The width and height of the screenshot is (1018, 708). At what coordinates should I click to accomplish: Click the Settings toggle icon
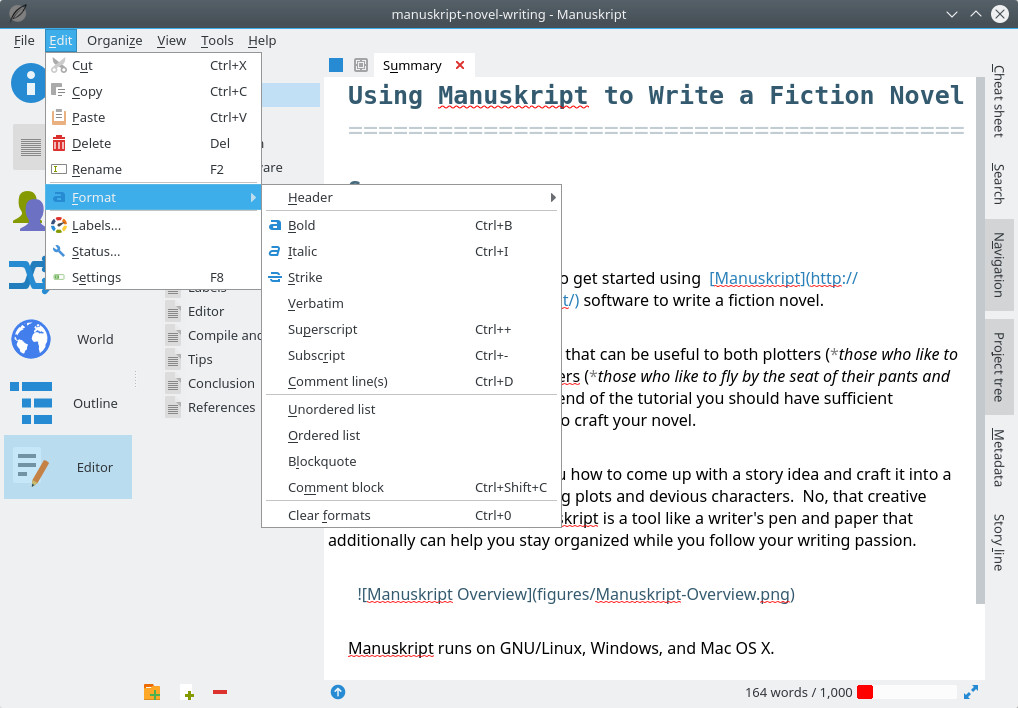pyautogui.click(x=59, y=277)
